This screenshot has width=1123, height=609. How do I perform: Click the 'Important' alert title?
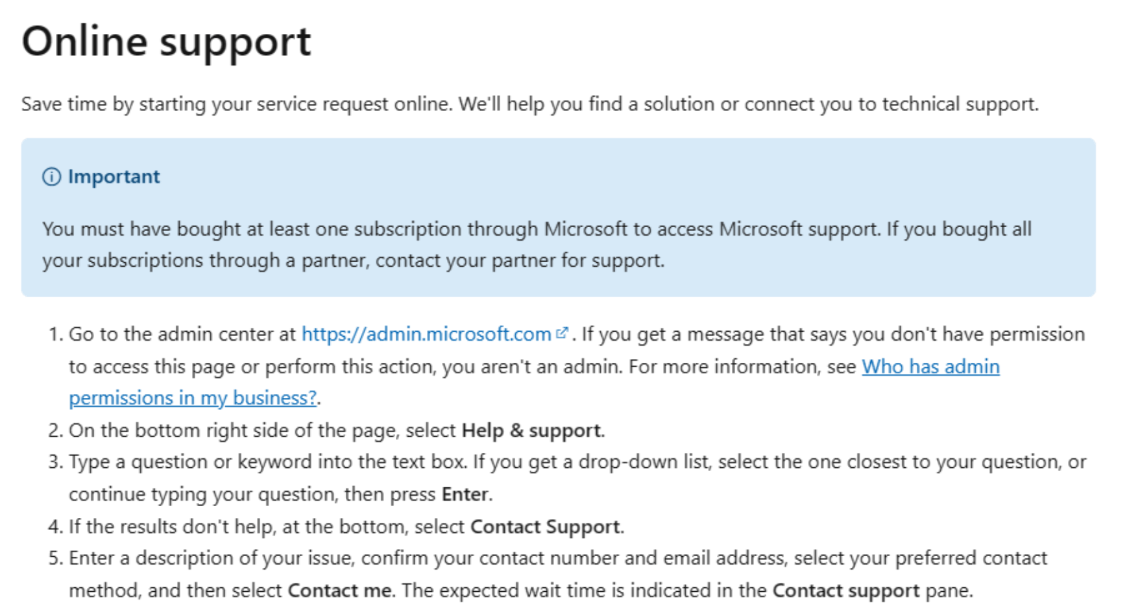[x=113, y=177]
